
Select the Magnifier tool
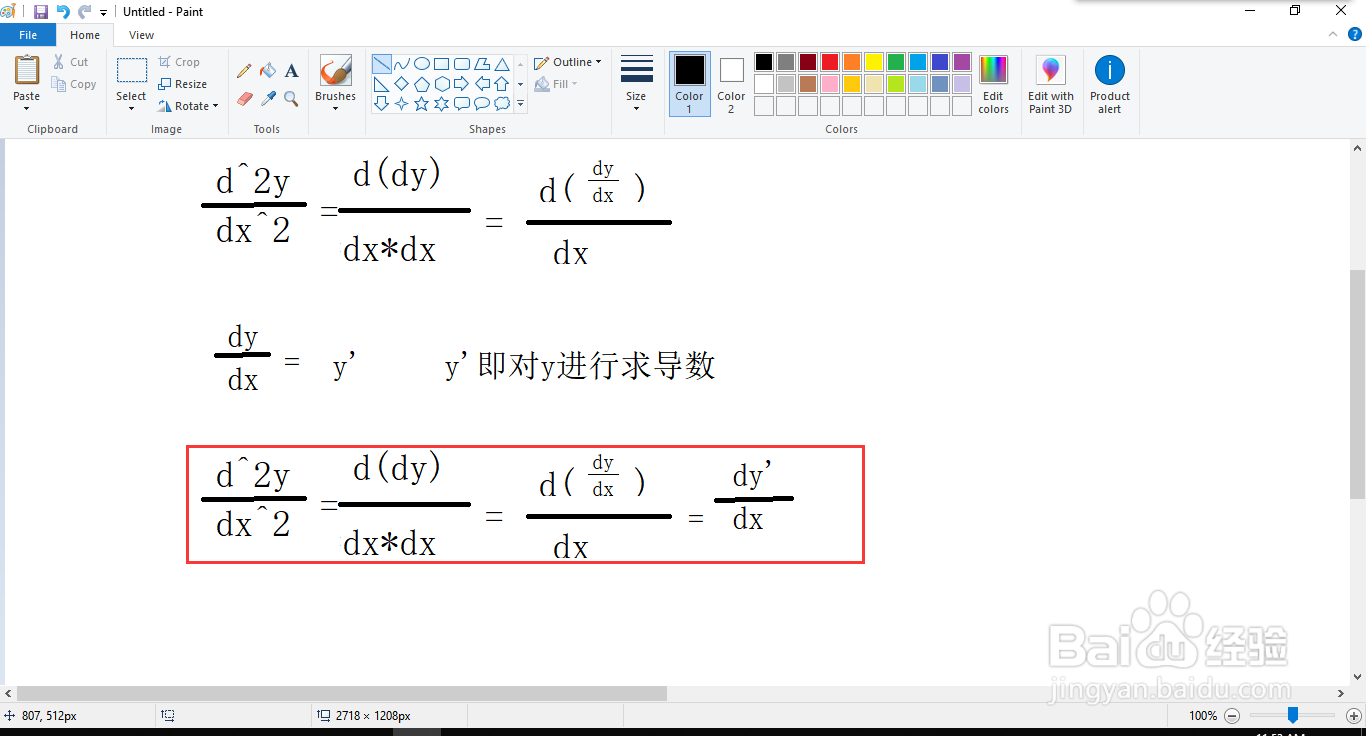point(292,98)
